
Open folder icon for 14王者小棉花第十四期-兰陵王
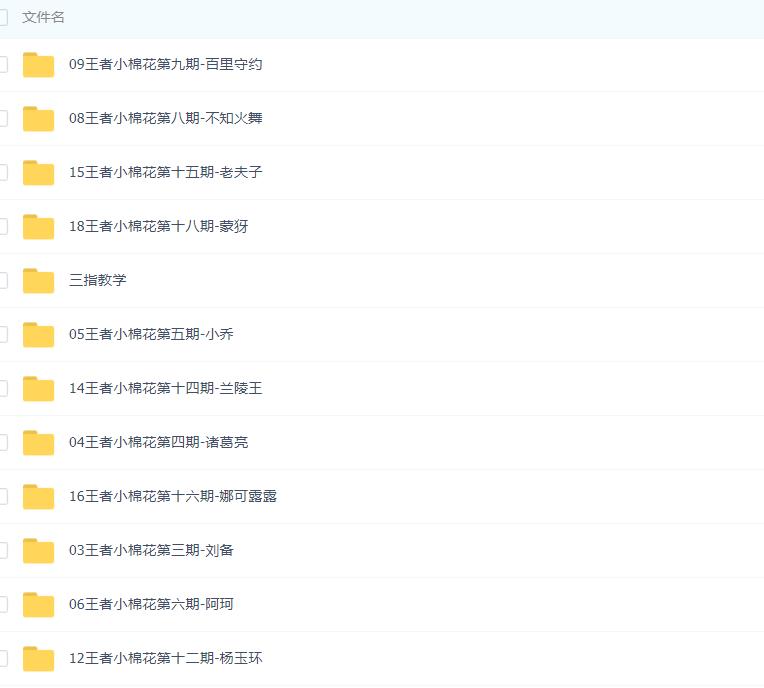pyautogui.click(x=38, y=389)
